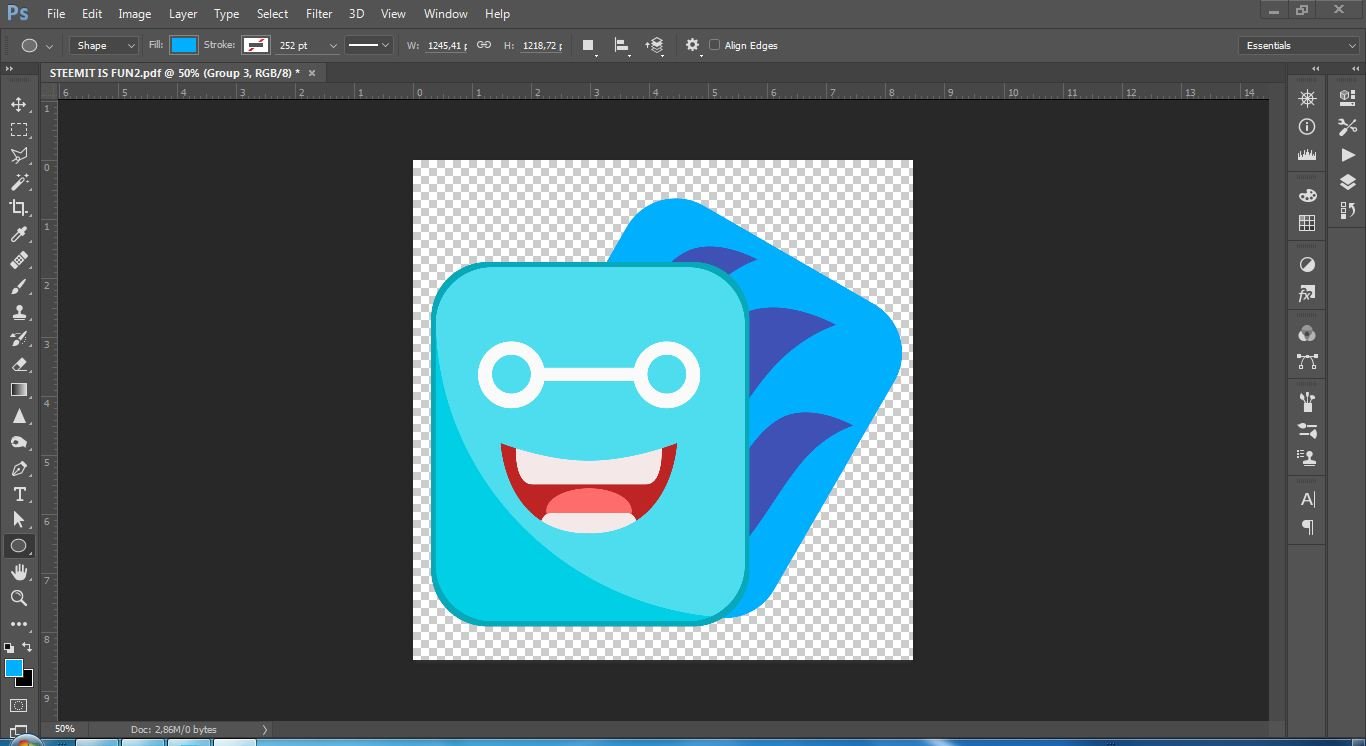The width and height of the screenshot is (1366, 746).
Task: Select the Crop tool
Action: pos(19,208)
